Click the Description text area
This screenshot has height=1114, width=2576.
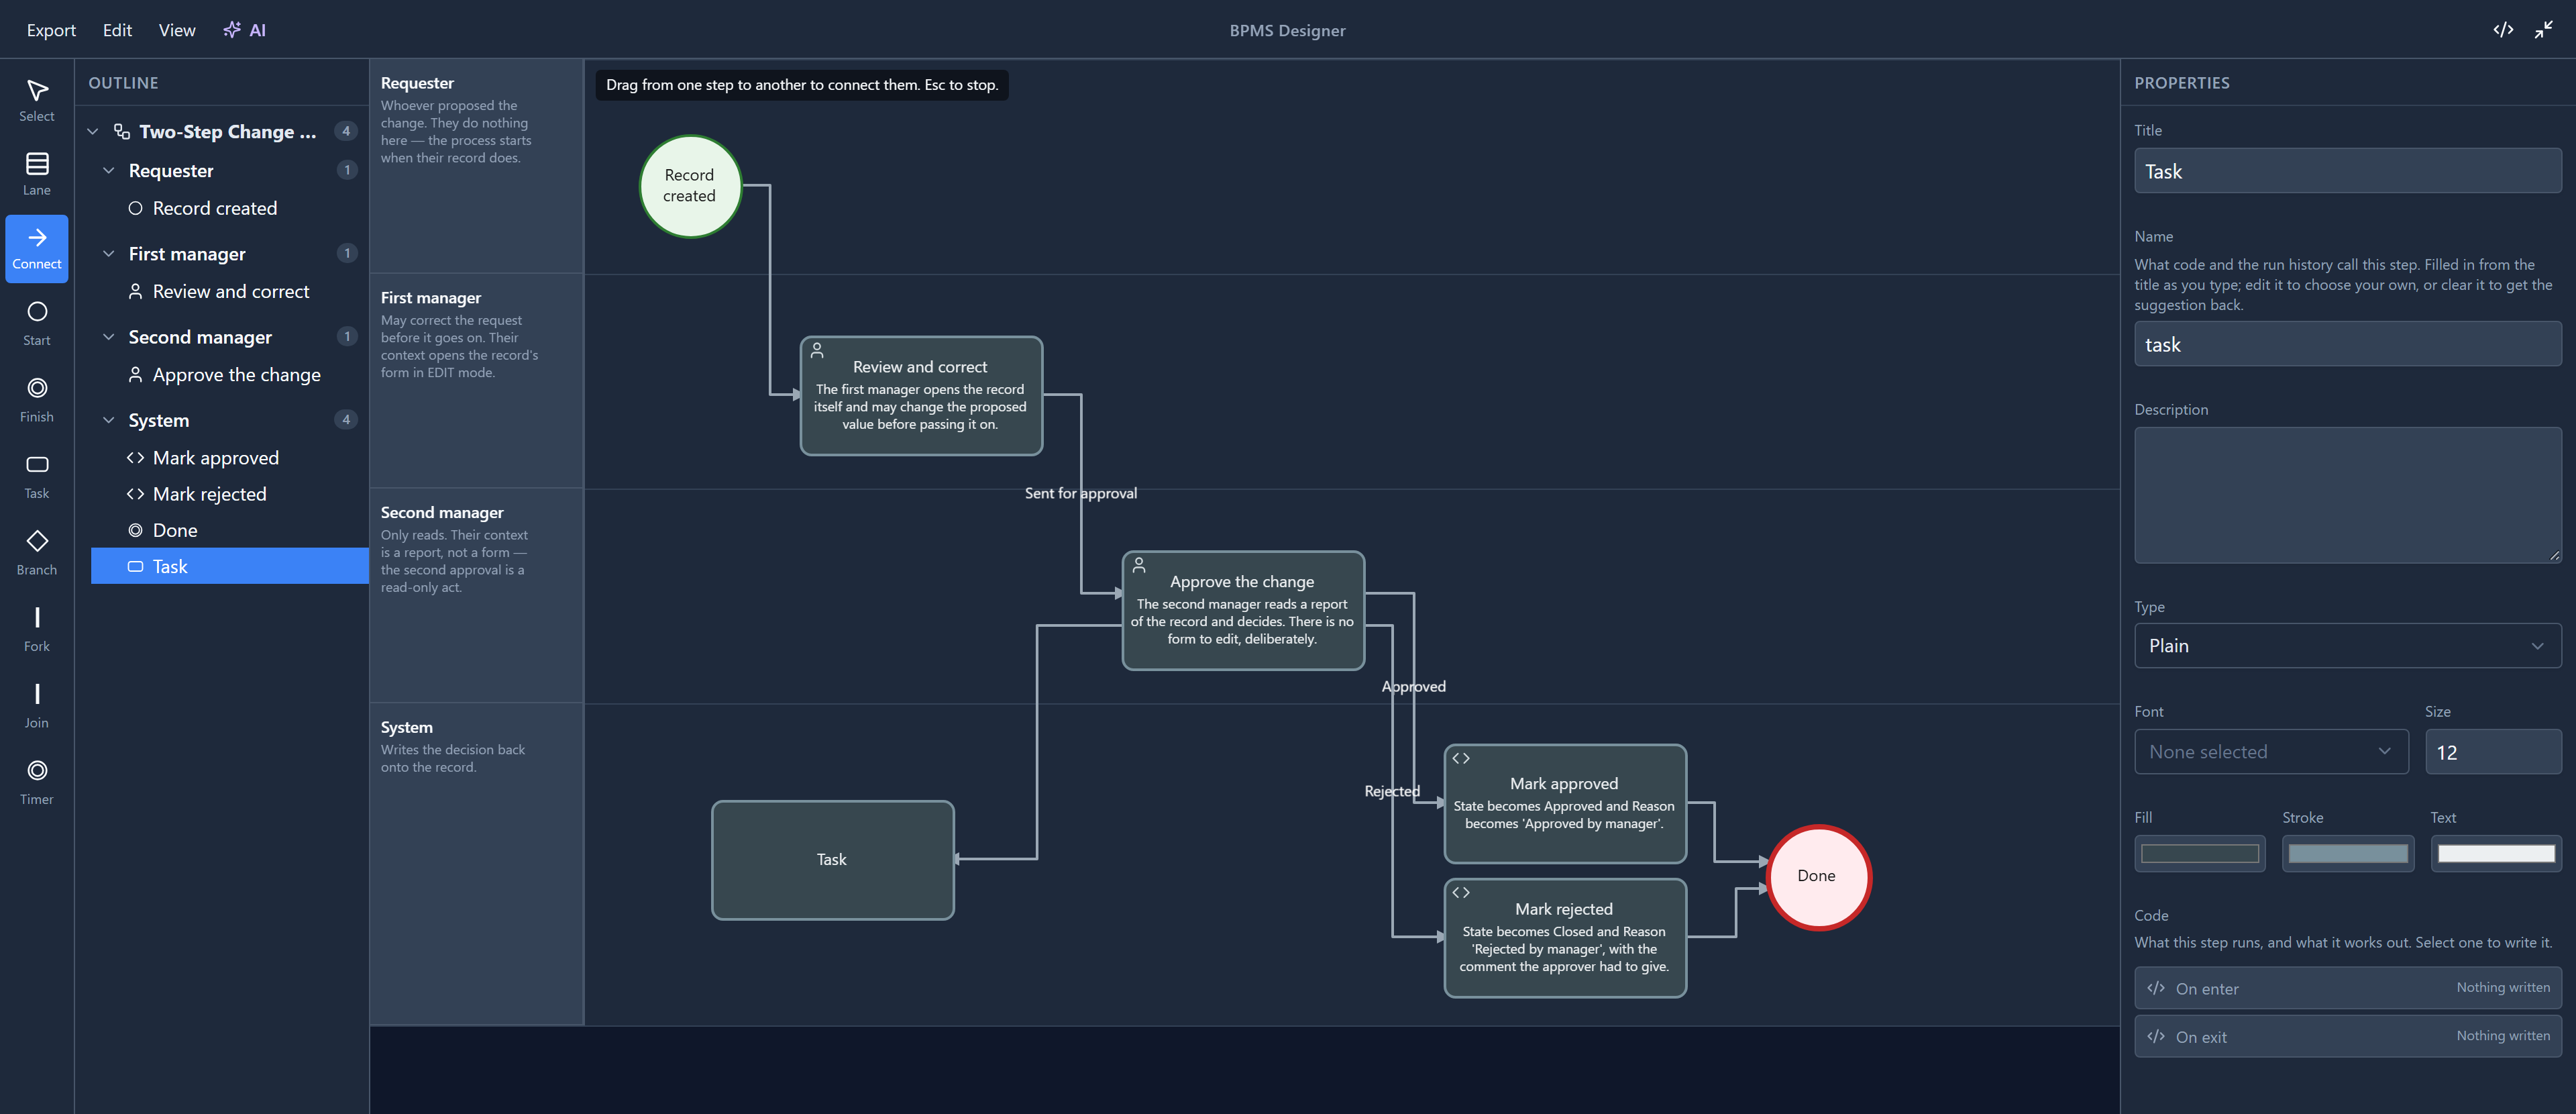(x=2347, y=496)
